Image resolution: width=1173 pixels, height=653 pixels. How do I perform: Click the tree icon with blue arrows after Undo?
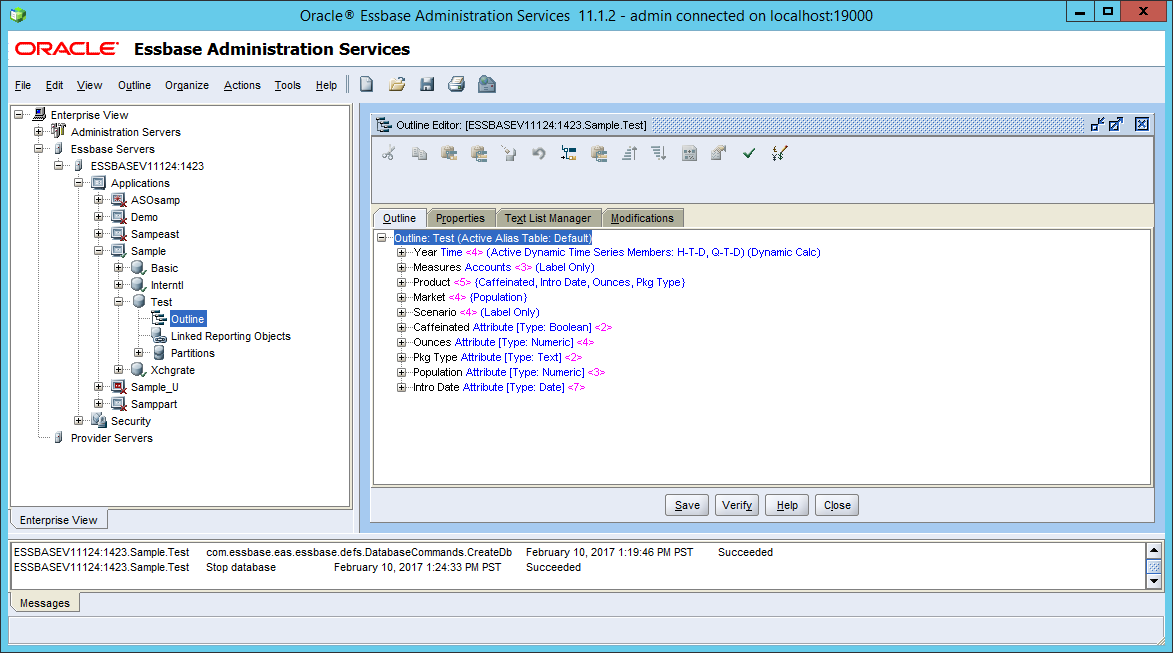pos(569,153)
